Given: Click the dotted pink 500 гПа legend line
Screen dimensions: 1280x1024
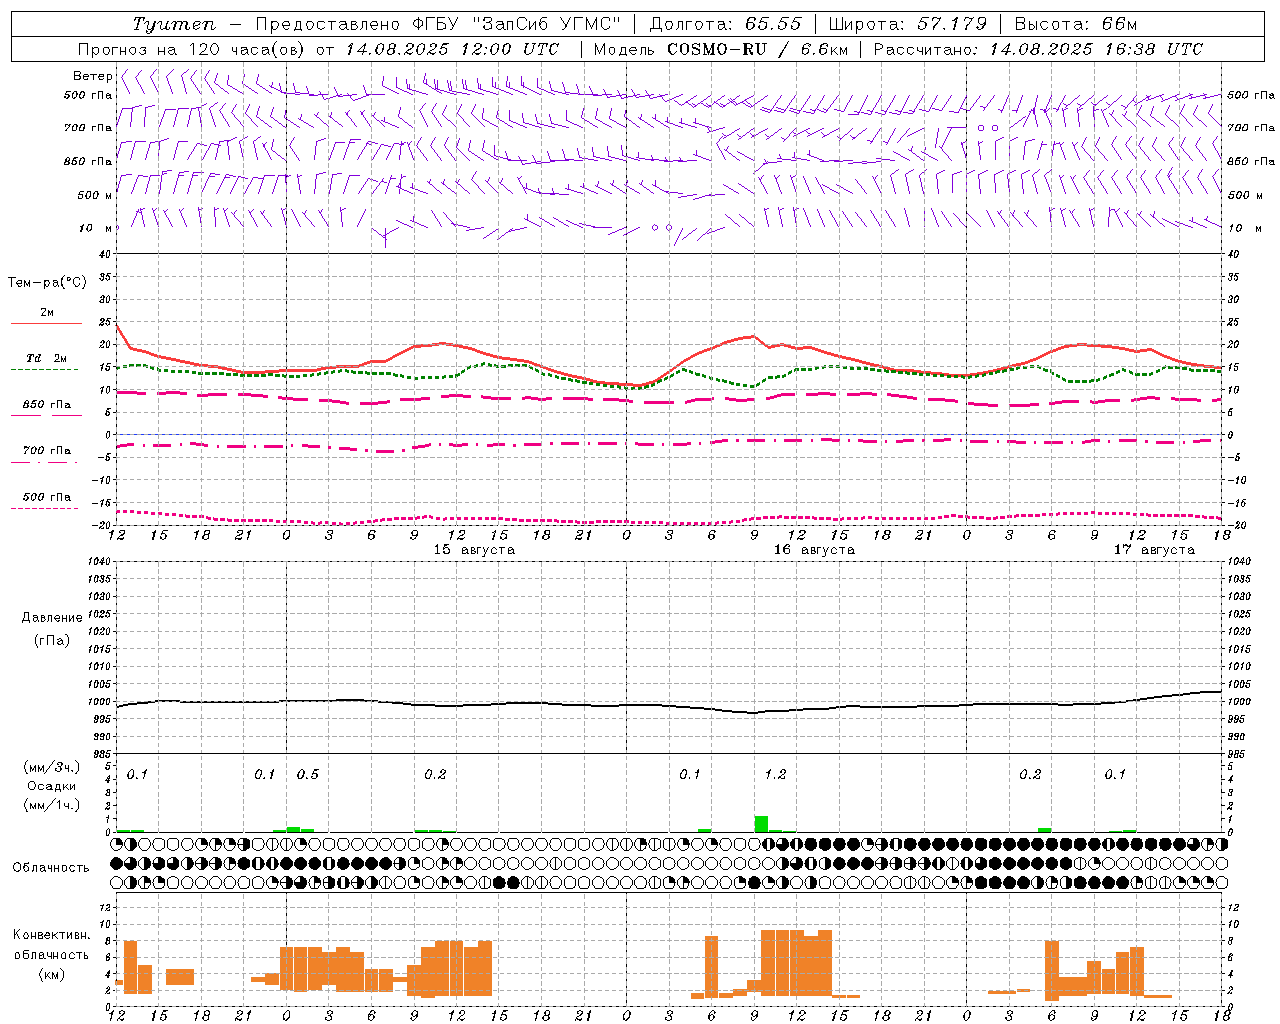Looking at the screenshot, I should tap(44, 509).
